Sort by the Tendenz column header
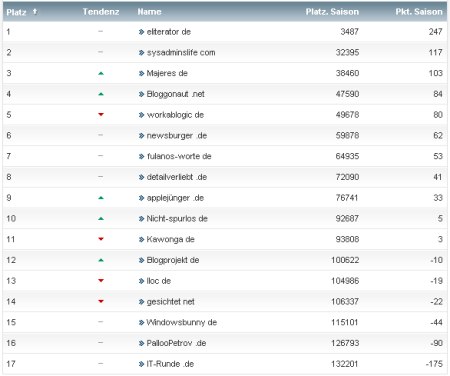The width and height of the screenshot is (450, 376). pyautogui.click(x=101, y=12)
